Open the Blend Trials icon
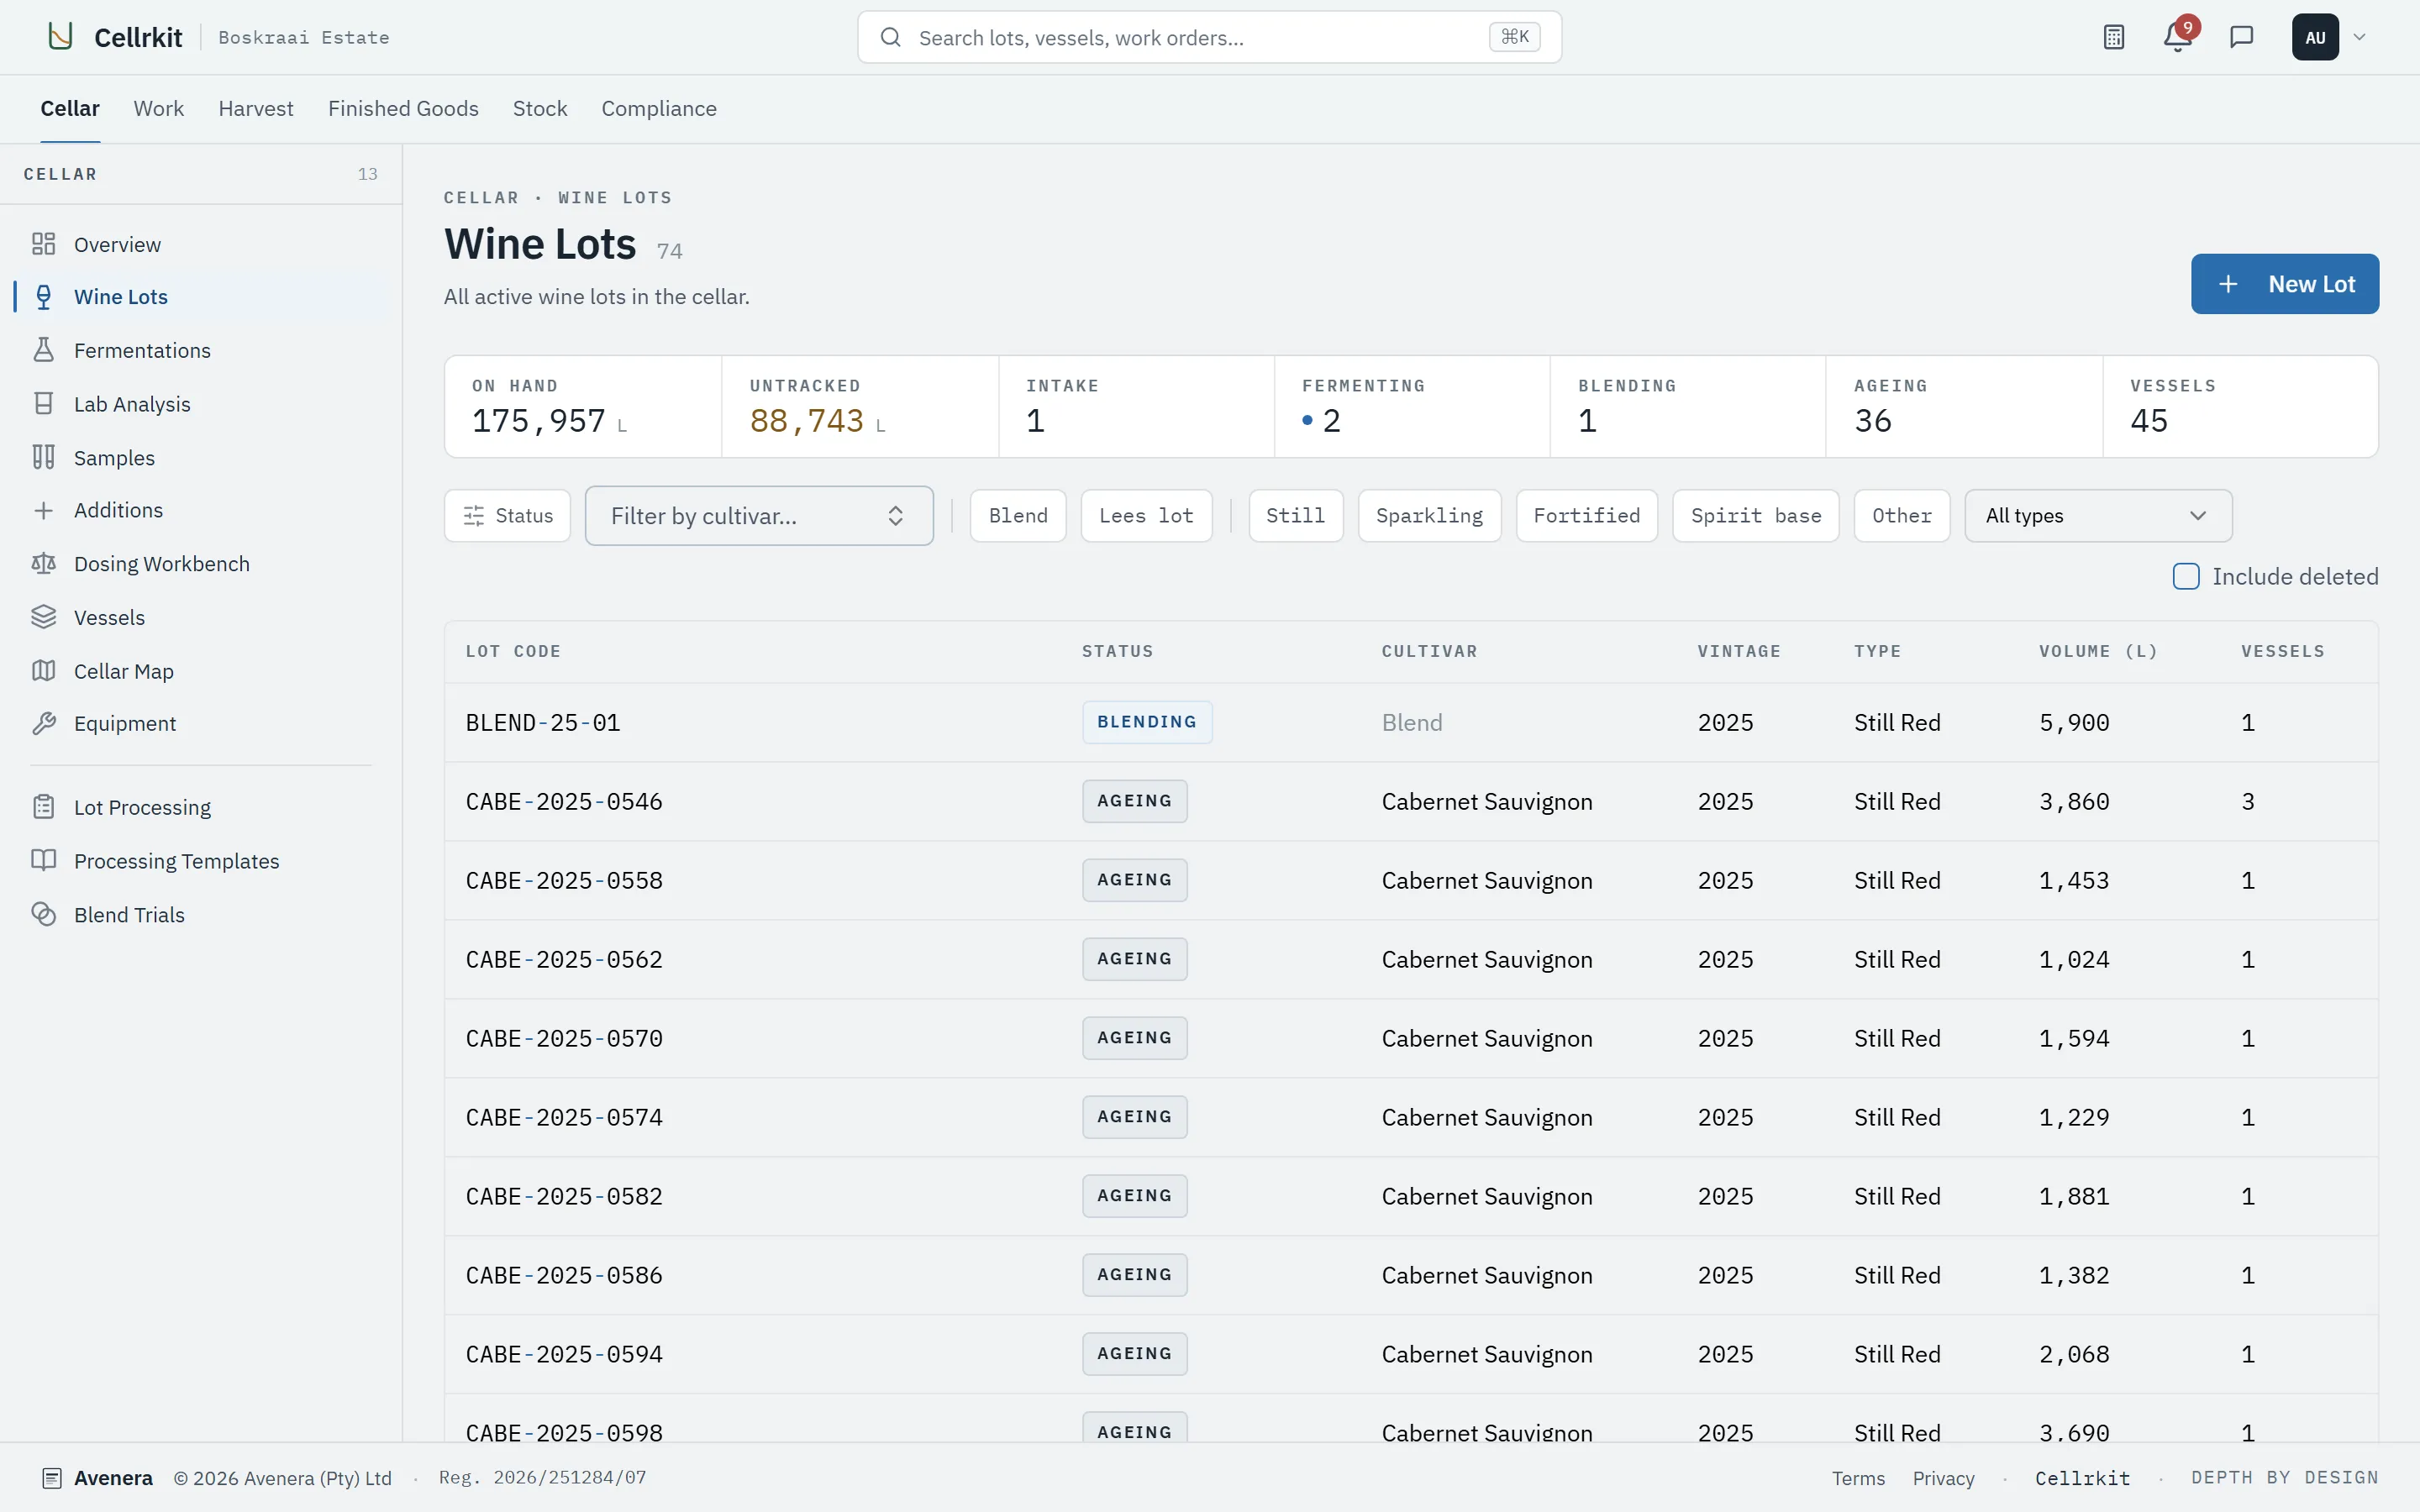Screen dimensions: 2420x1512 [x=43, y=914]
